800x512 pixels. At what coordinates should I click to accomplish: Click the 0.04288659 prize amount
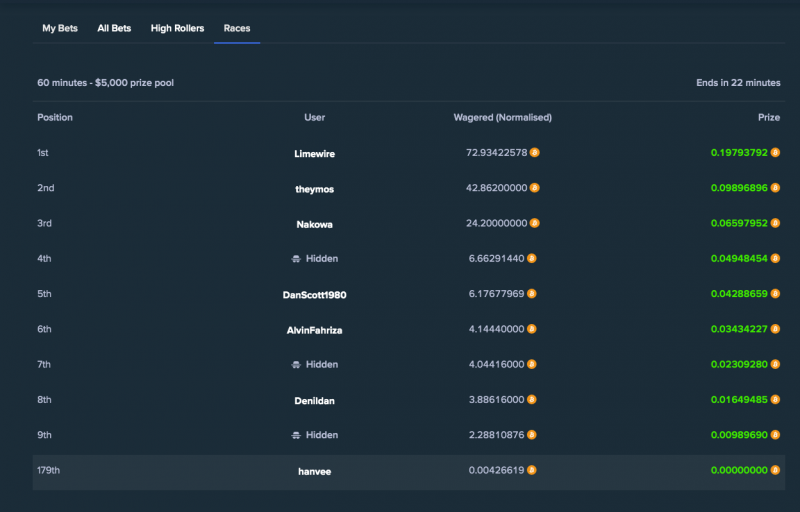(x=739, y=294)
